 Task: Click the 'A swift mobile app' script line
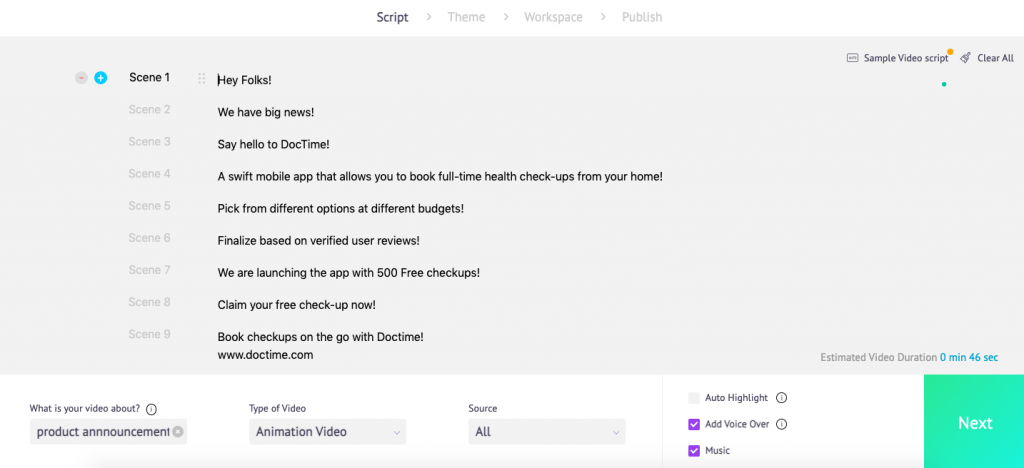pos(440,176)
